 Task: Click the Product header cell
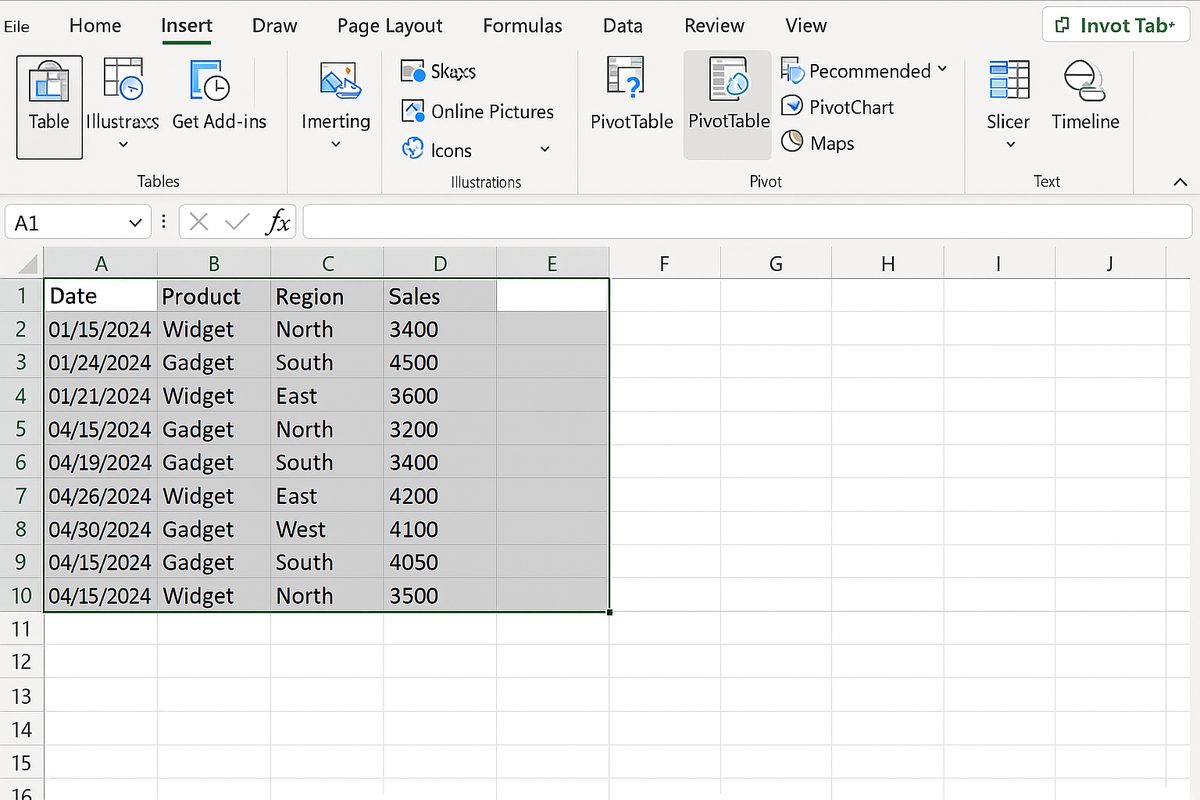(x=214, y=296)
